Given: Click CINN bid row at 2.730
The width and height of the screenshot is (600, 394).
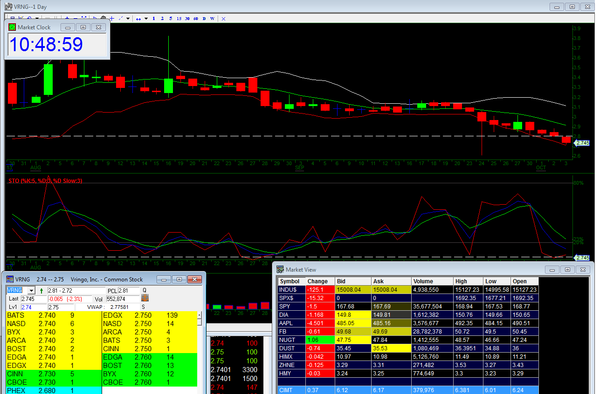Looking at the screenshot, I should [54, 374].
